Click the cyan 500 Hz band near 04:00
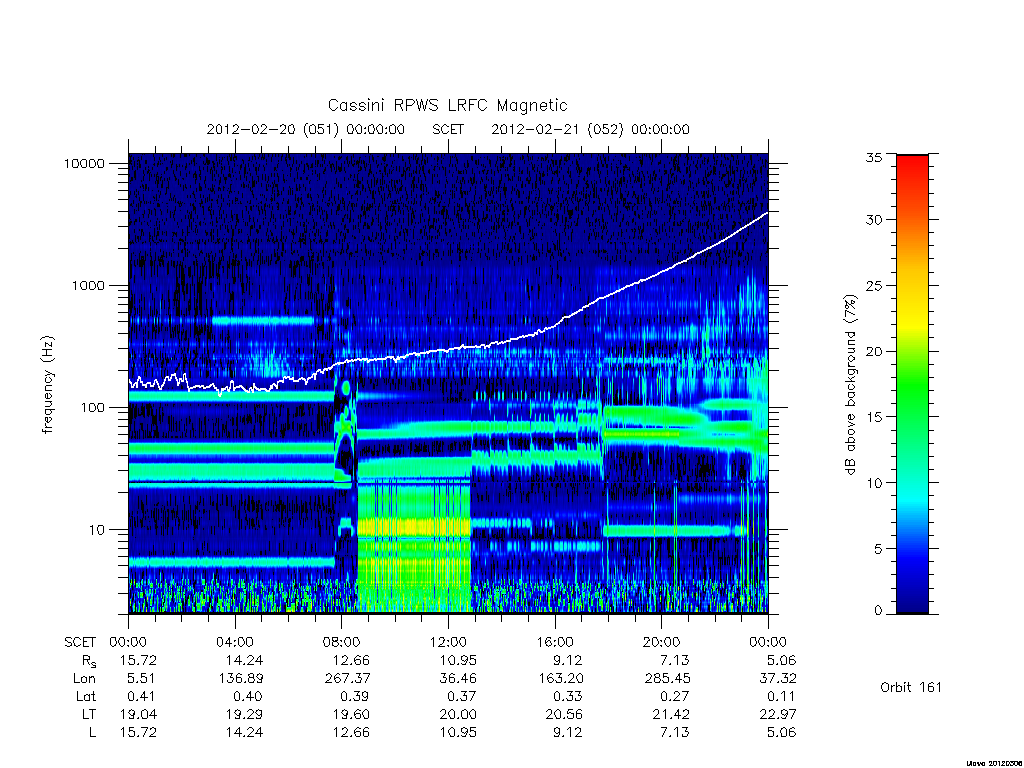 click(x=264, y=321)
